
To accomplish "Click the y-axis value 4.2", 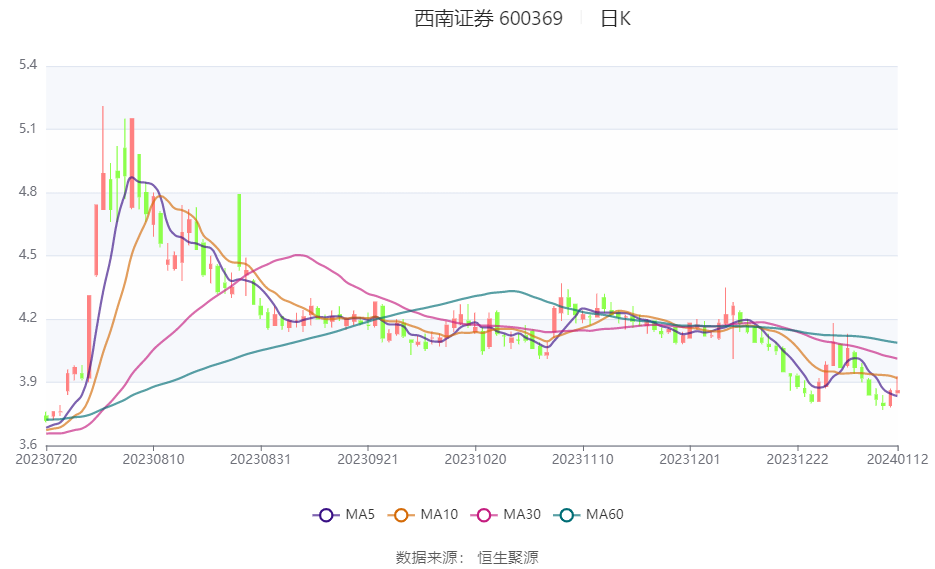I will coord(28,318).
